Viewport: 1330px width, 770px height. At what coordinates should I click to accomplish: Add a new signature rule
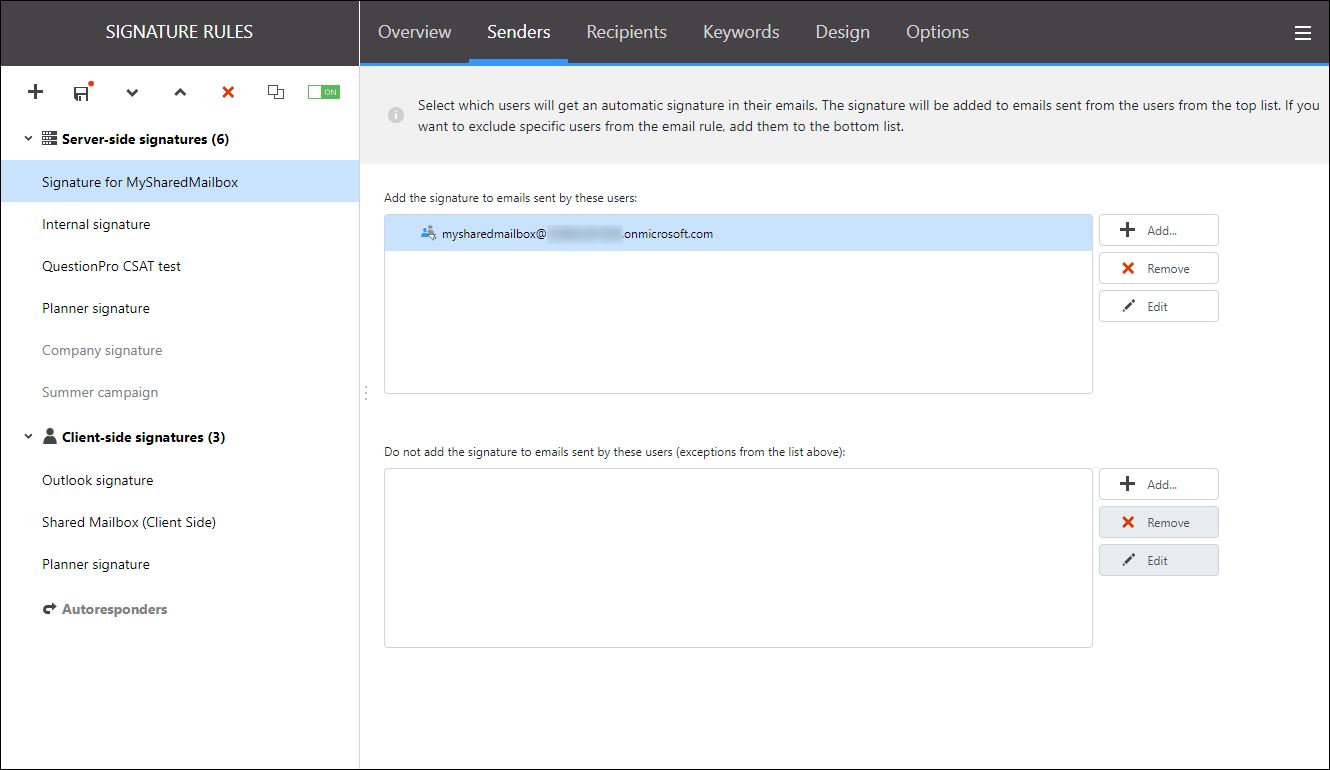point(35,91)
